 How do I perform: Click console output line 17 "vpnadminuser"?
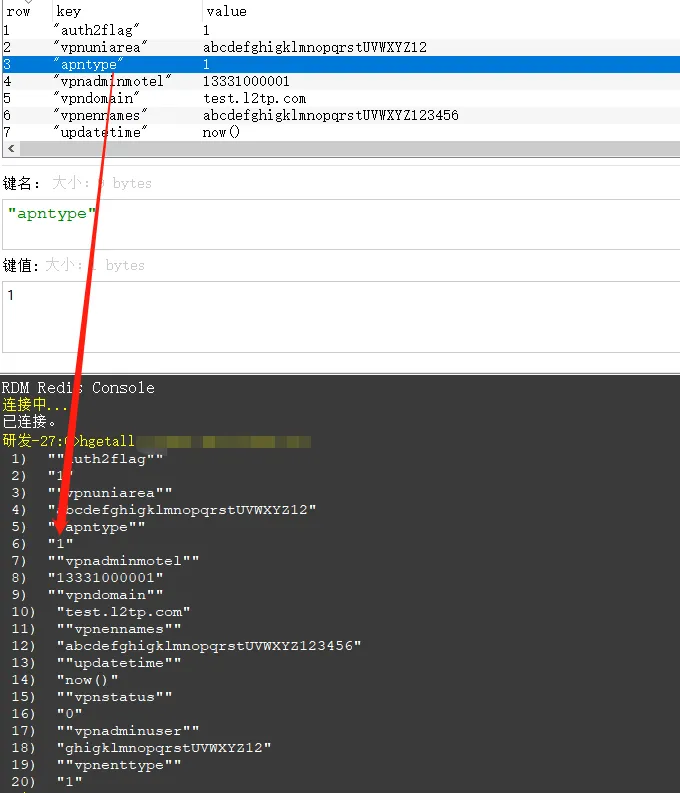127,730
